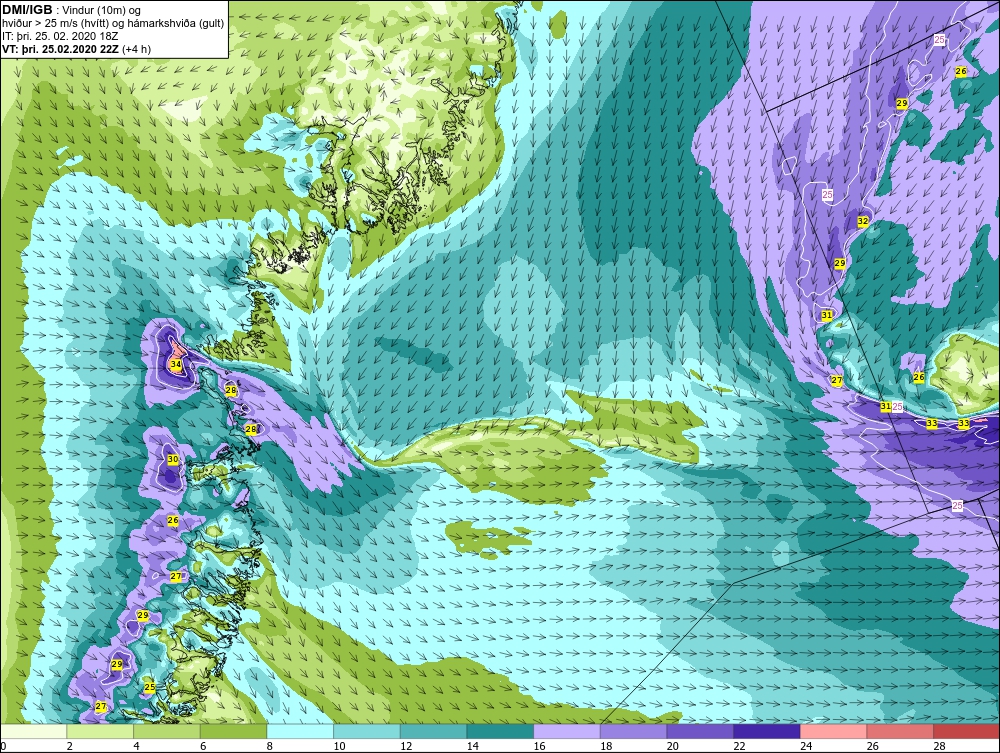The image size is (1000, 753).
Task: Pick the pink 24–26 legend swatch
Action: [833, 731]
